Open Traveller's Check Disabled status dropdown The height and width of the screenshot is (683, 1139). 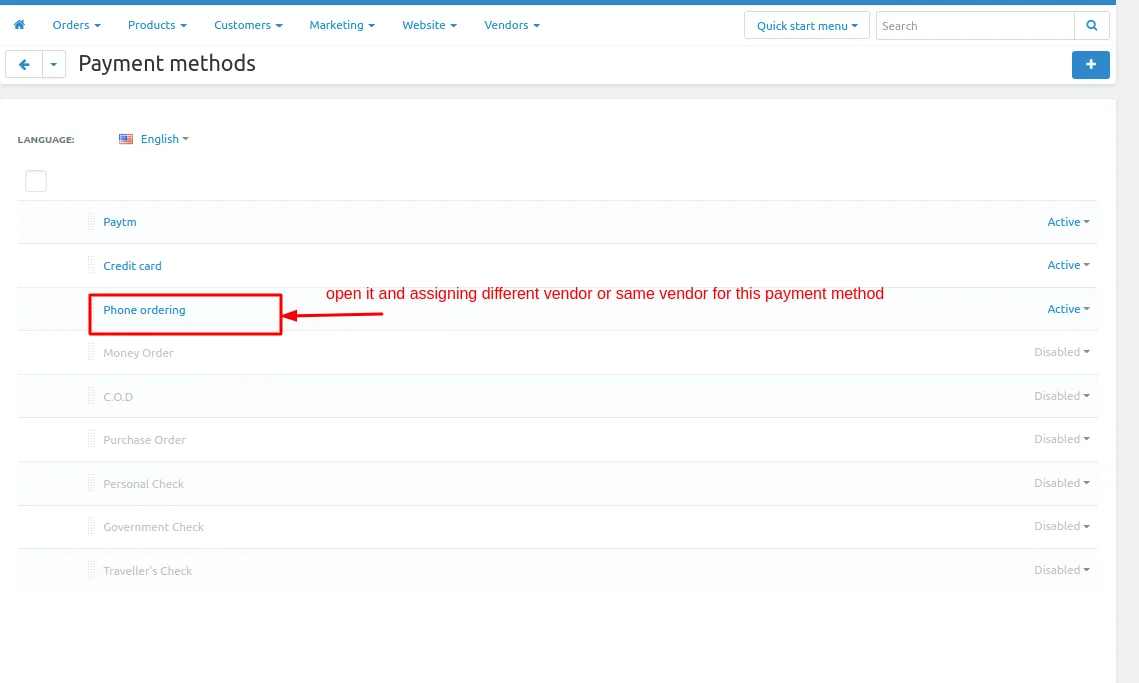point(1061,570)
